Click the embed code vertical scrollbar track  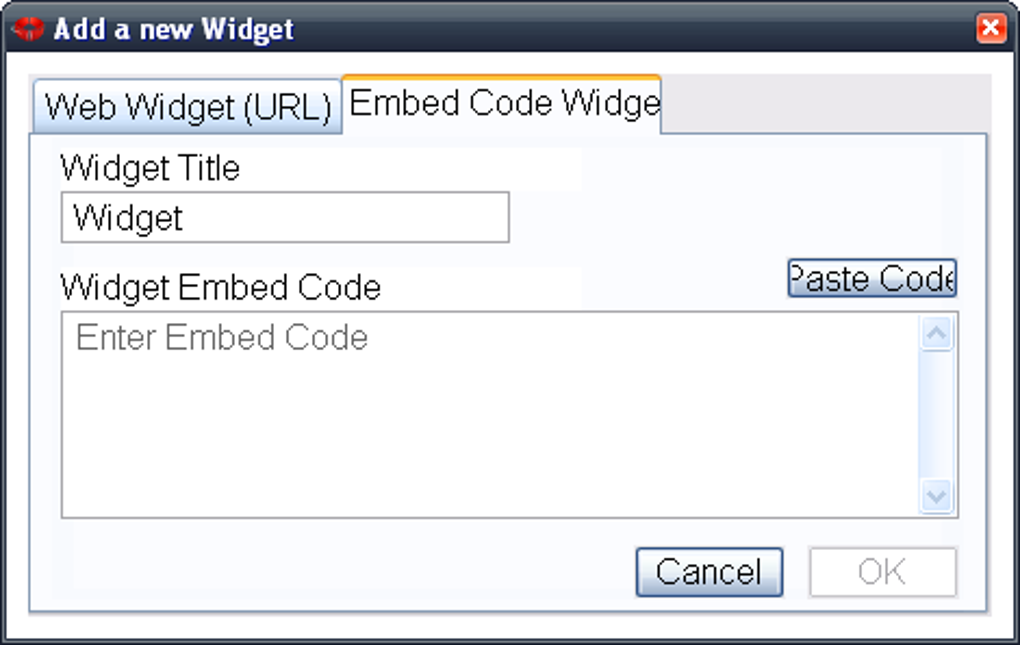pyautogui.click(x=936, y=415)
